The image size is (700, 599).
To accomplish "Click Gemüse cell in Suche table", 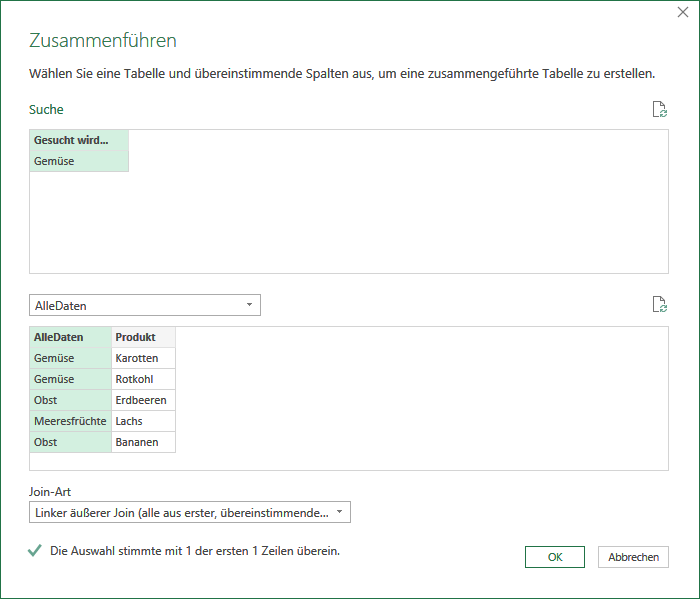I will coord(79,161).
